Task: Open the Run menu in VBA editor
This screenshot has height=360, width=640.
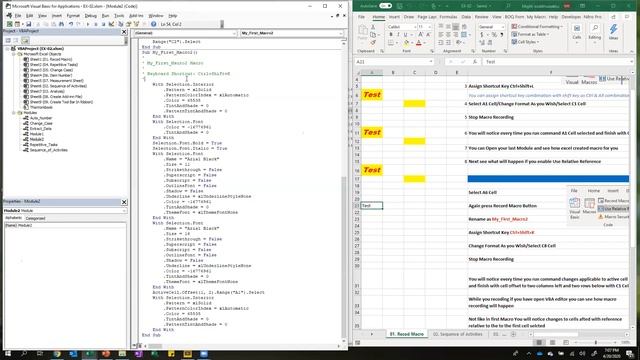Action: pos(105,16)
